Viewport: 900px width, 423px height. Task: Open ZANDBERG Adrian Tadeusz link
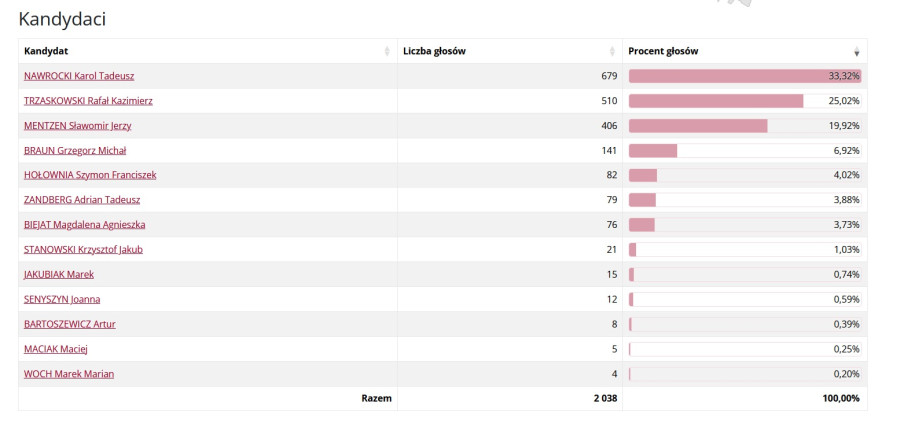[x=82, y=200]
